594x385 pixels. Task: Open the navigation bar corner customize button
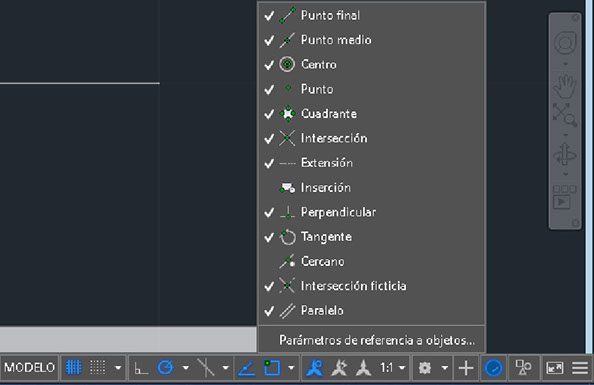tap(576, 223)
